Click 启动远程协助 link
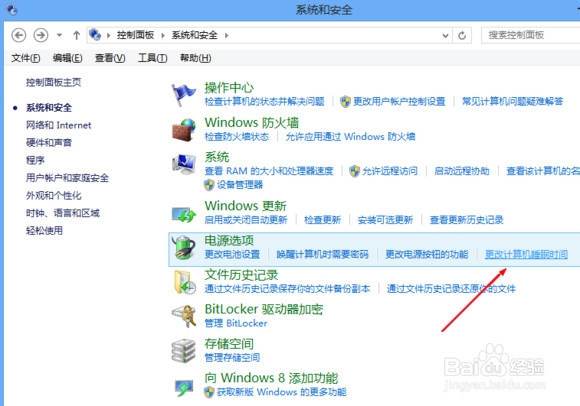The image size is (580, 406). point(462,171)
